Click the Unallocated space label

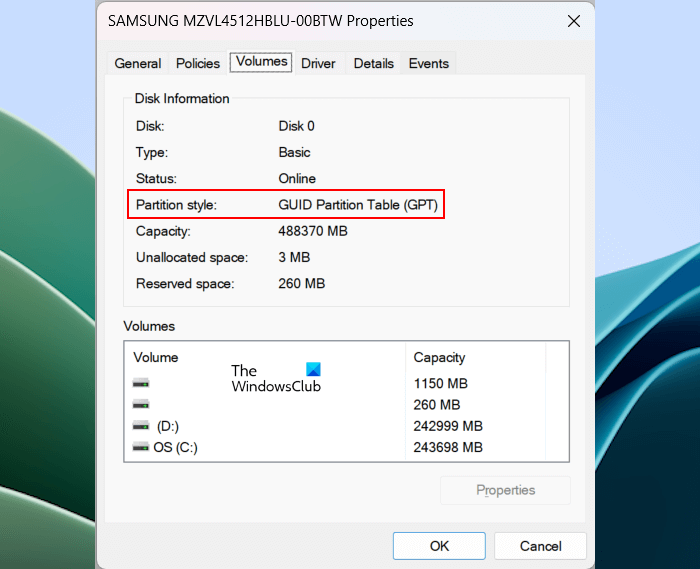click(192, 258)
